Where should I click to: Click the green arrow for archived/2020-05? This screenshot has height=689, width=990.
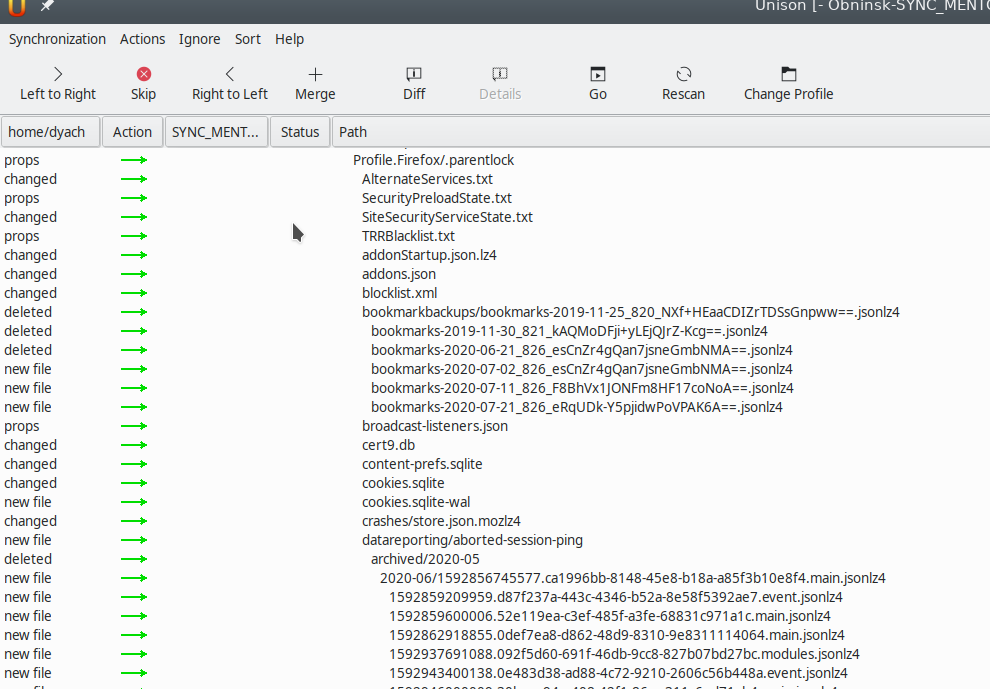(134, 559)
